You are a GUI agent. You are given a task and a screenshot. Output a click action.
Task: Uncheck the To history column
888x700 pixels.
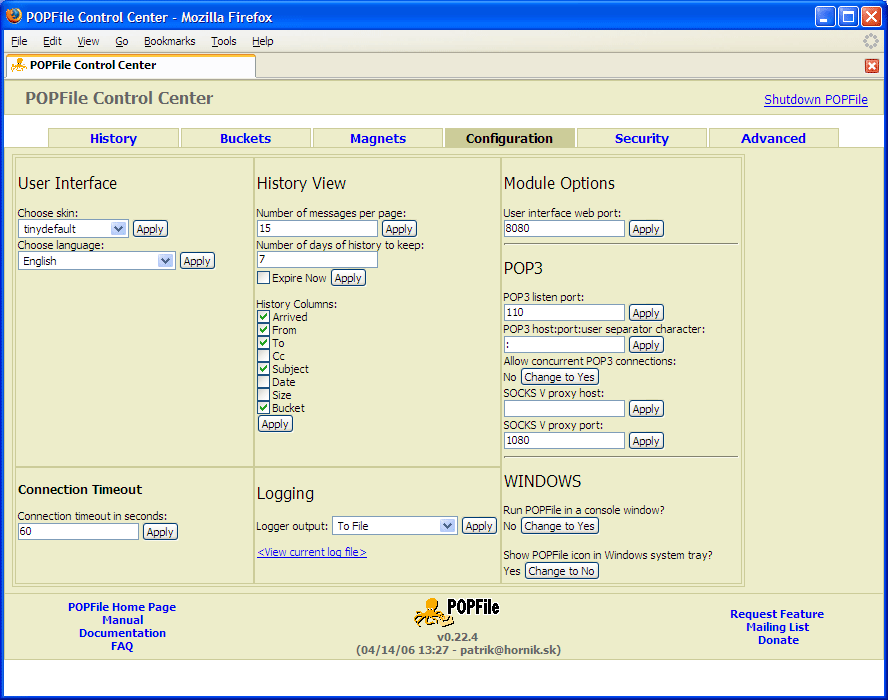point(263,343)
